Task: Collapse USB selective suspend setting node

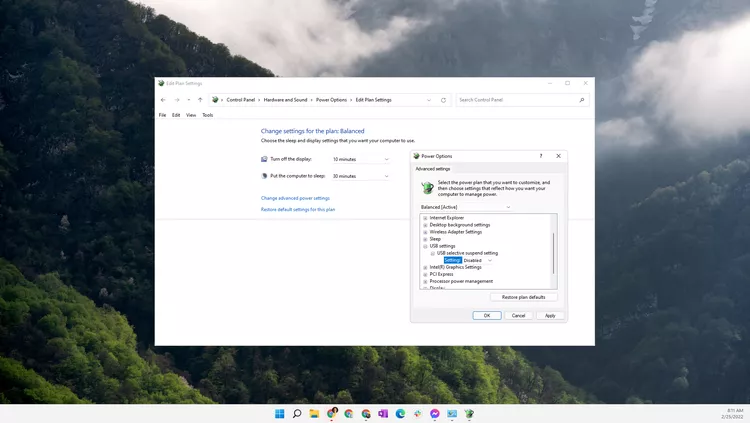Action: pos(432,253)
